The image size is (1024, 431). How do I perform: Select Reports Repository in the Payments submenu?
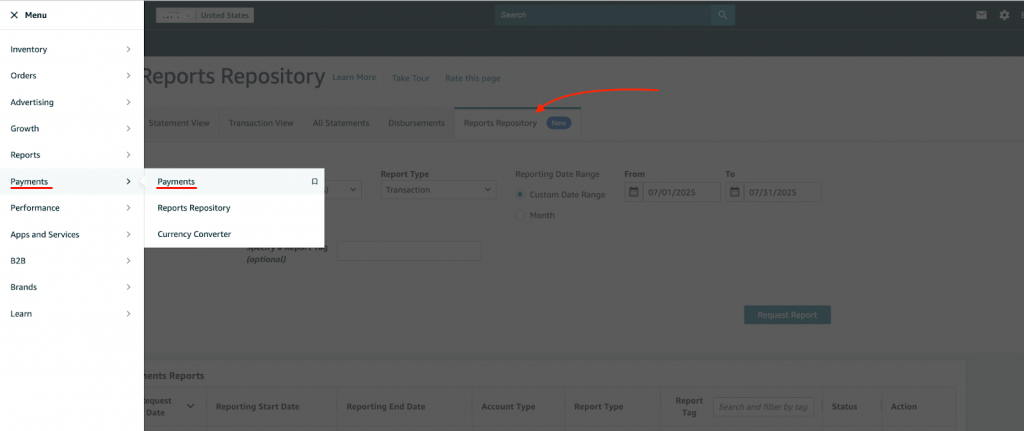(194, 208)
